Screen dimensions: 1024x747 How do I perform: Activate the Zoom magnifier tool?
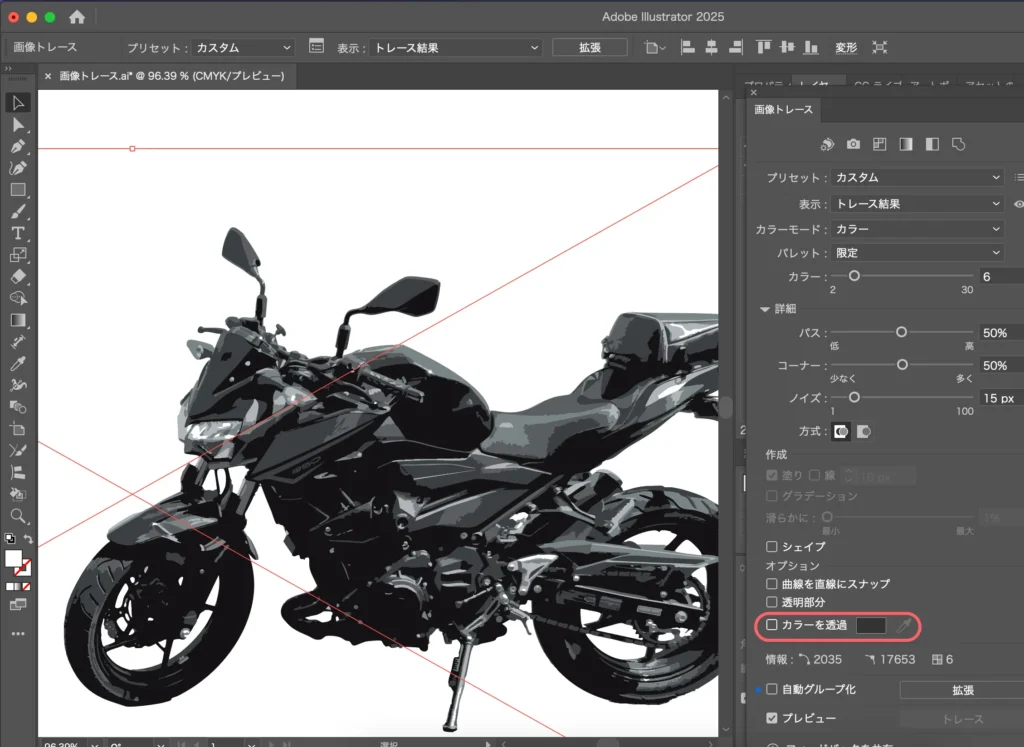point(18,516)
